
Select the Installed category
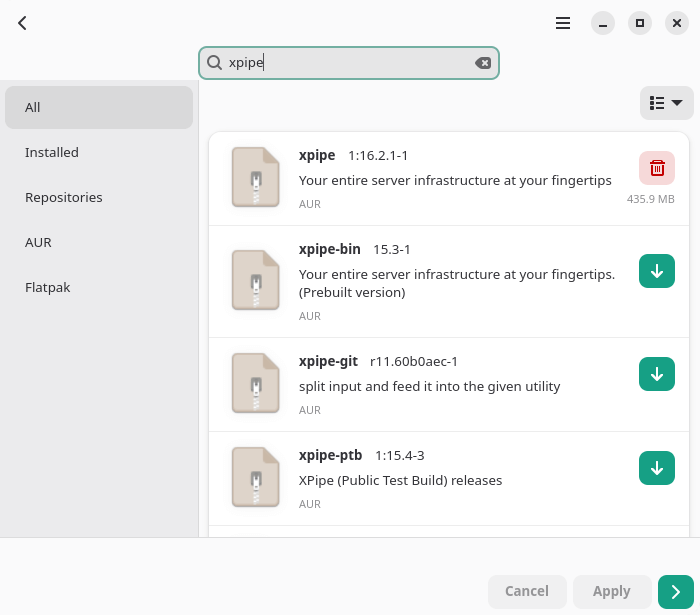click(x=99, y=153)
